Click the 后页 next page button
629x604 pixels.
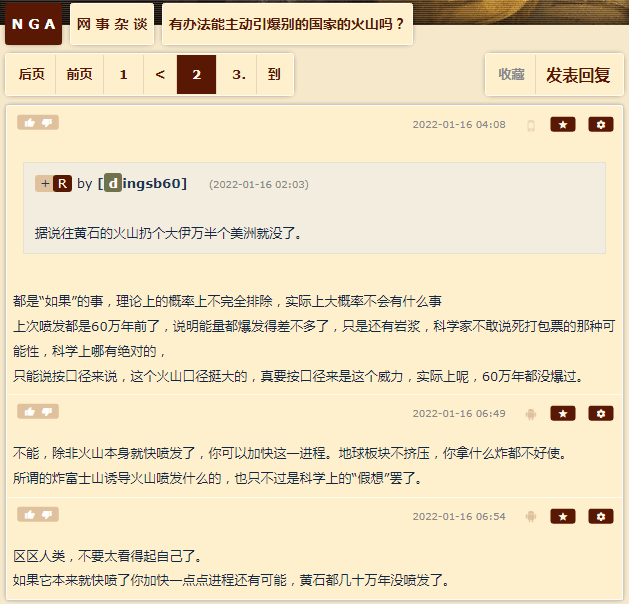coord(31,75)
